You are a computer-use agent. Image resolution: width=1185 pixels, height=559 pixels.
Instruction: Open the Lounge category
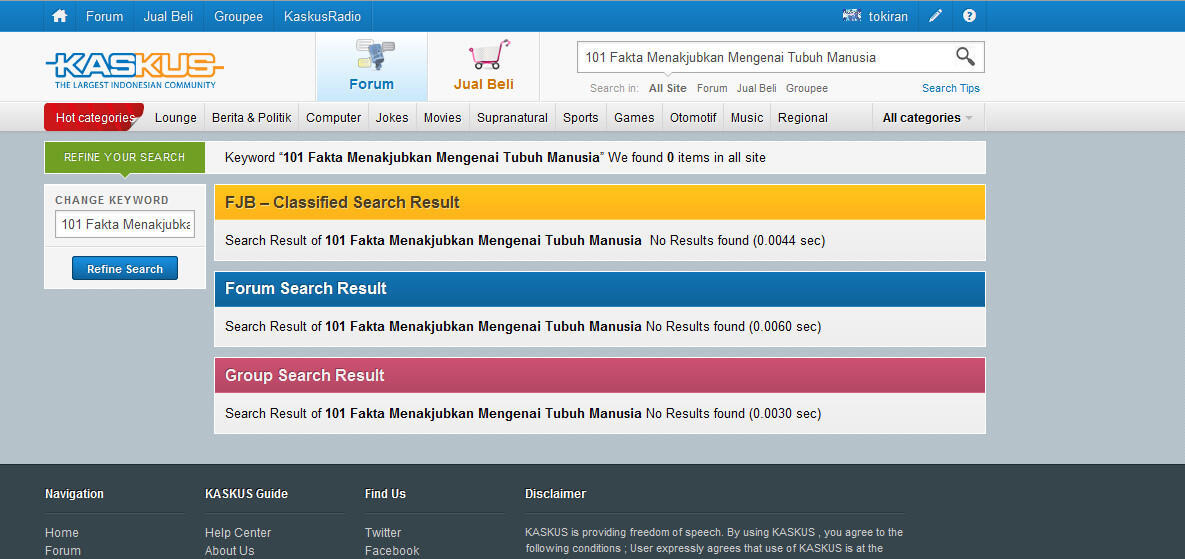tap(175, 118)
